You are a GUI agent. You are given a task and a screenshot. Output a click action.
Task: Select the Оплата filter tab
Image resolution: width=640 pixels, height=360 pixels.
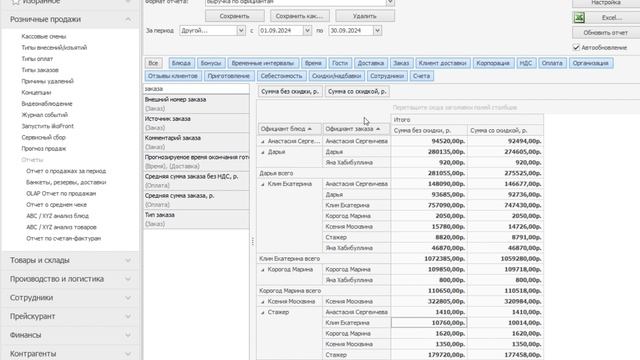[x=552, y=63]
